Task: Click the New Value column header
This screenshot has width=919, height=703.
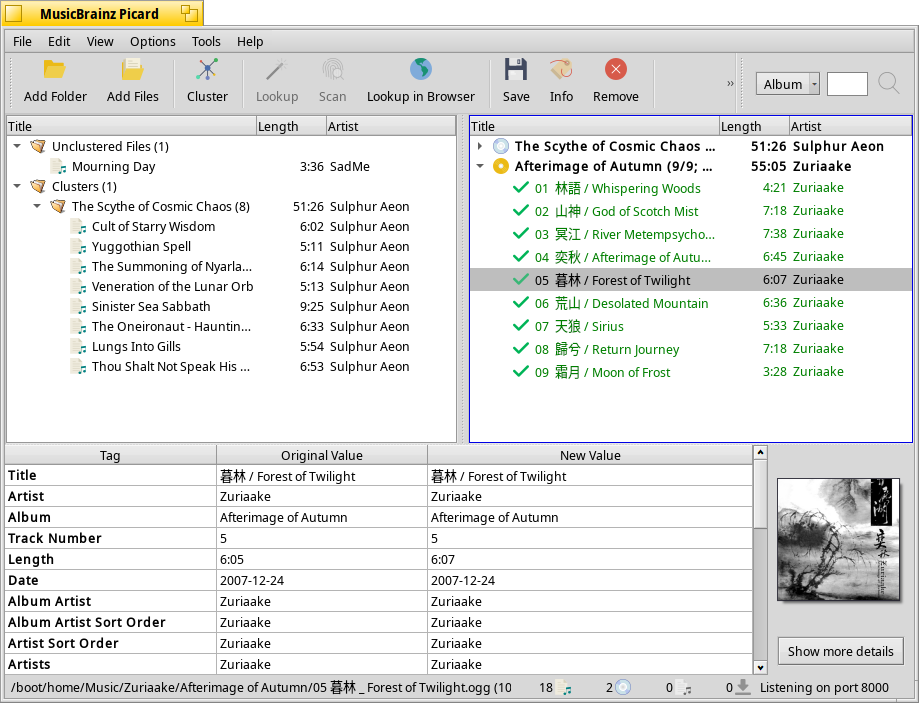Action: [x=590, y=456]
